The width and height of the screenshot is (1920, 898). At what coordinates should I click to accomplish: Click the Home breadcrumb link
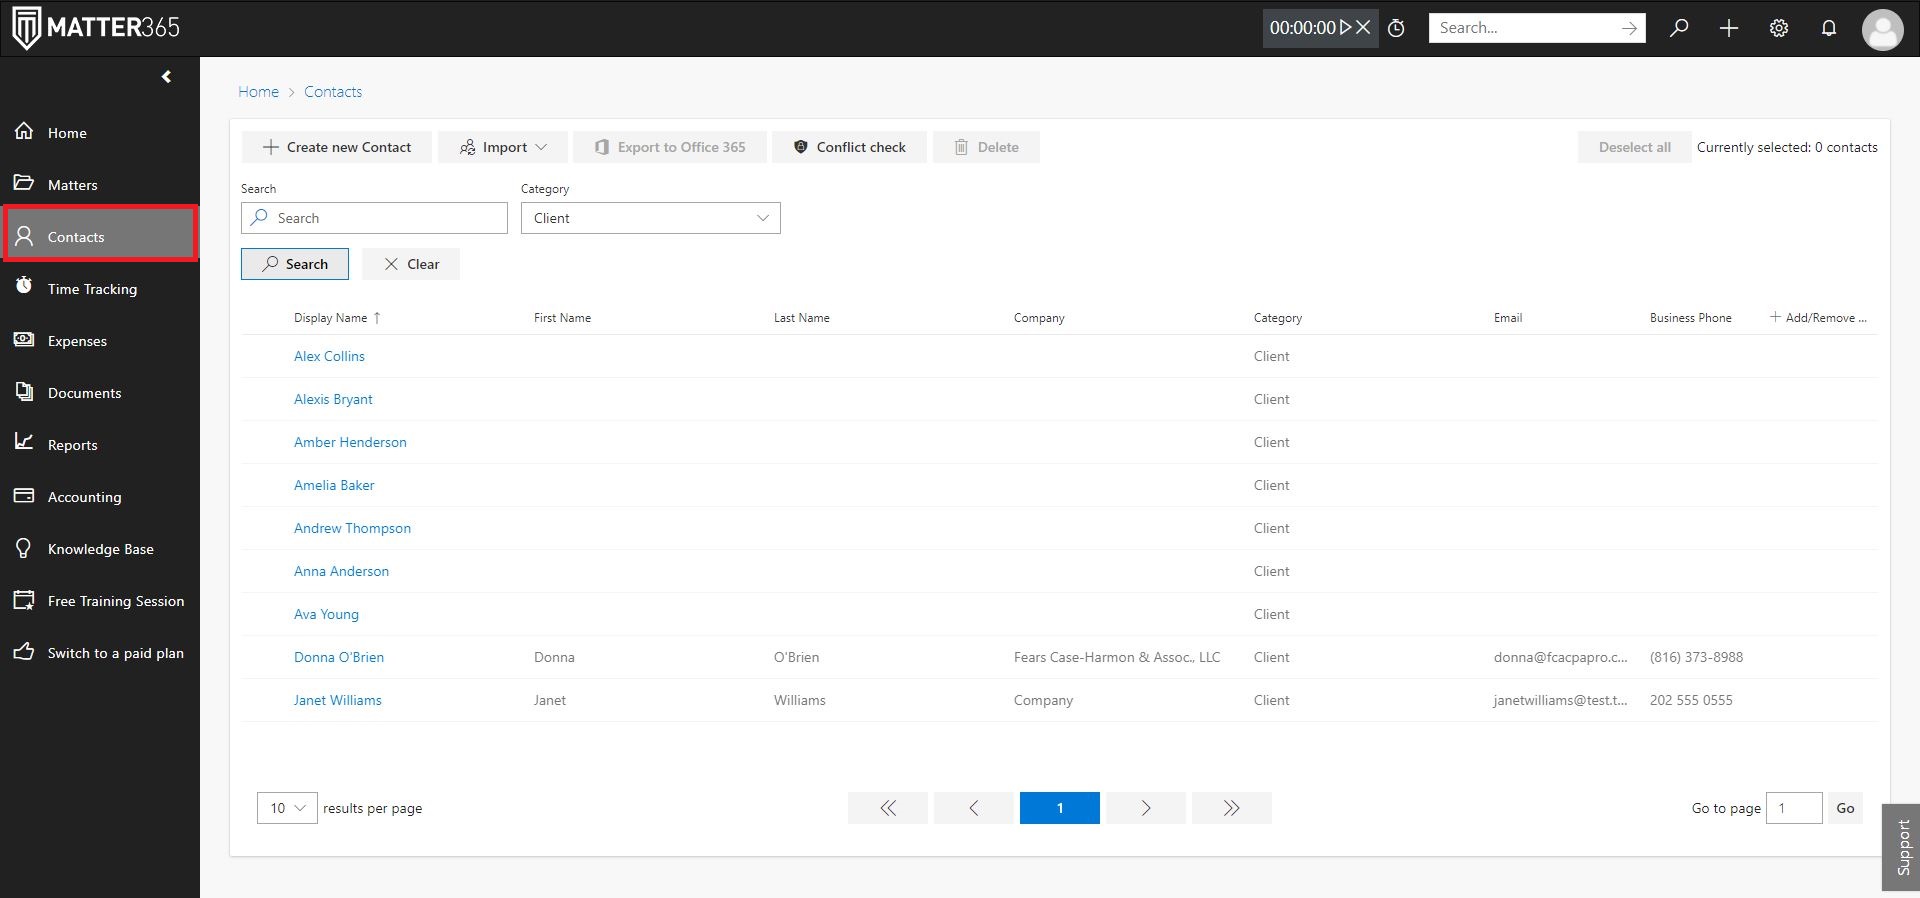tap(258, 92)
